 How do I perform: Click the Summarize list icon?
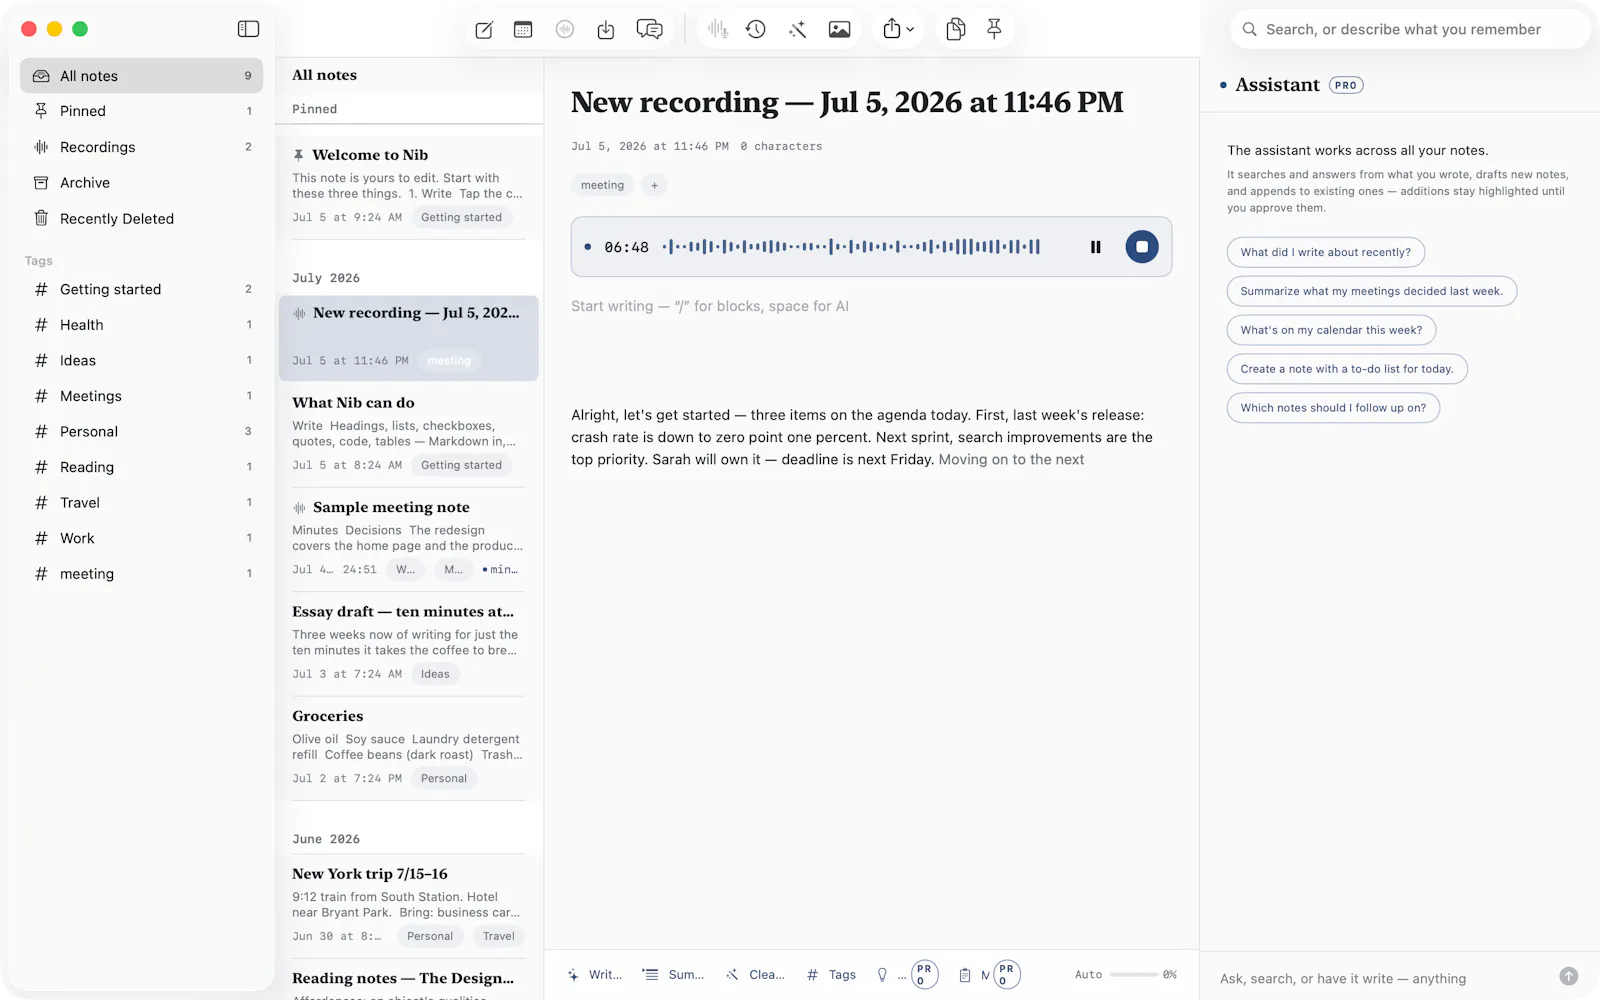(673, 975)
